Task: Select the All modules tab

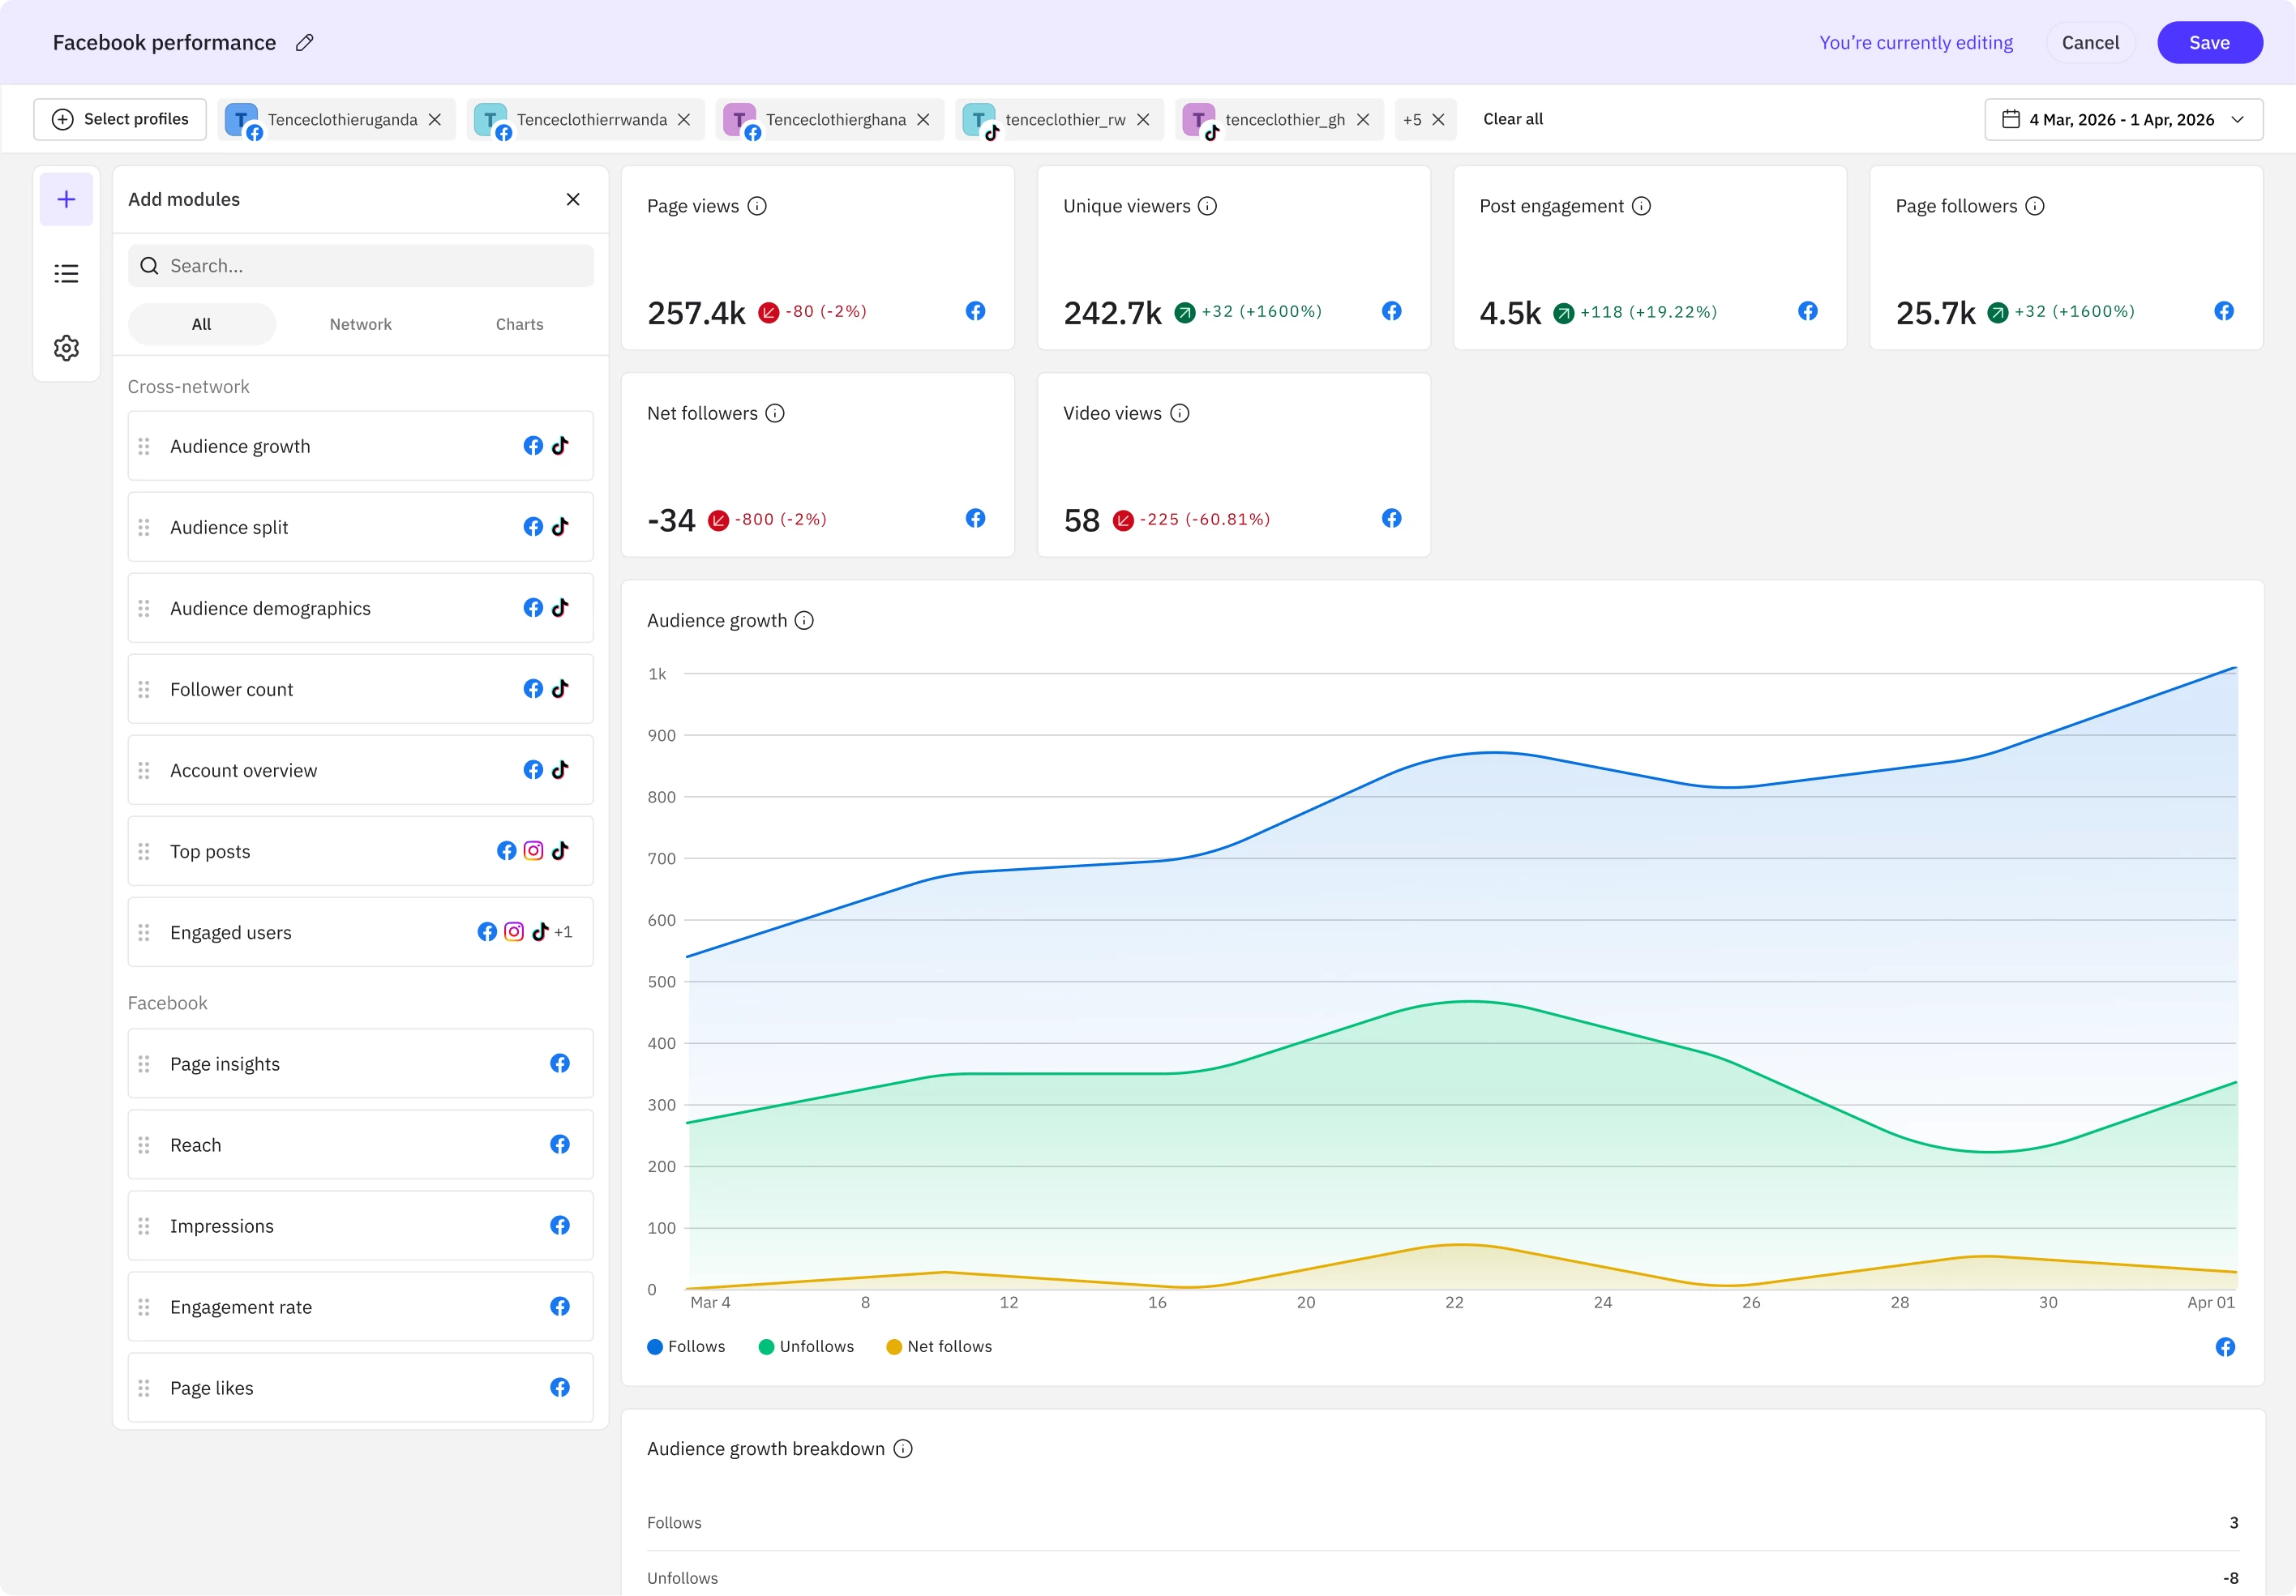Action: point(201,324)
